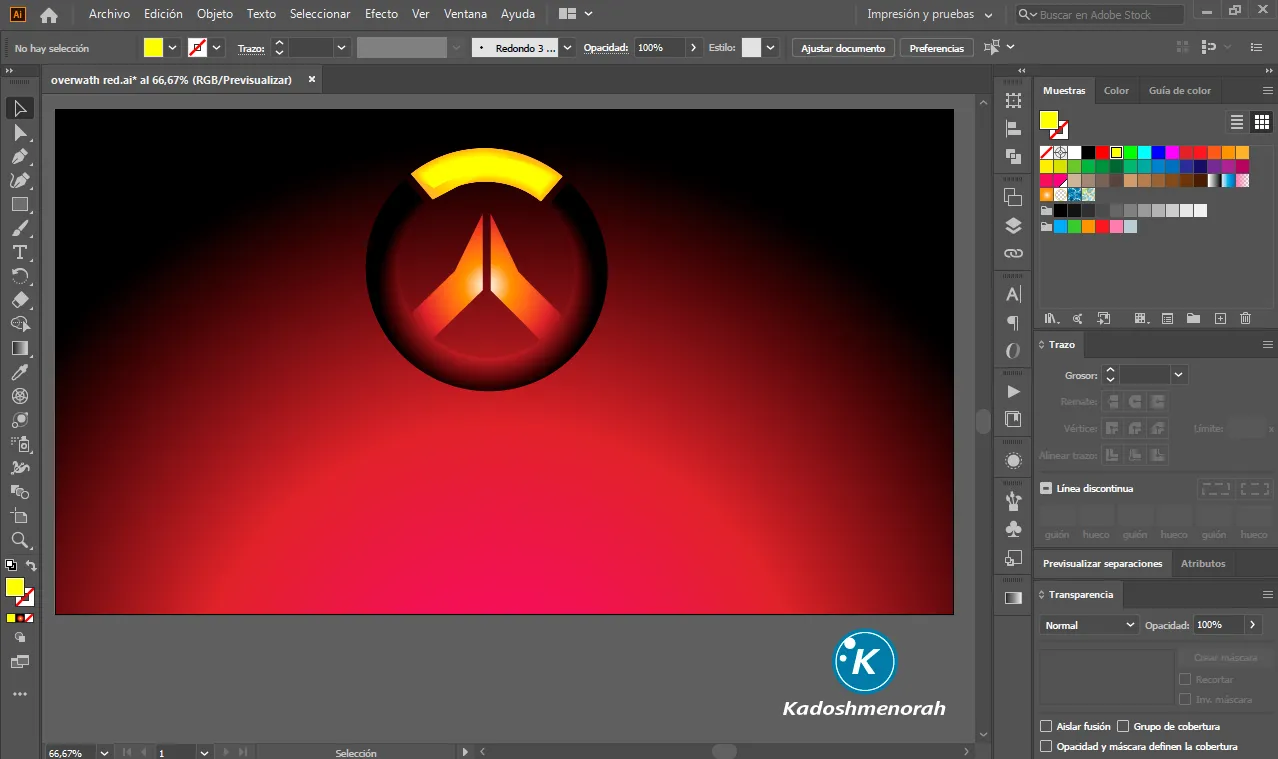
Task: Pick the Gradient tool in toolbar
Action: point(19,348)
